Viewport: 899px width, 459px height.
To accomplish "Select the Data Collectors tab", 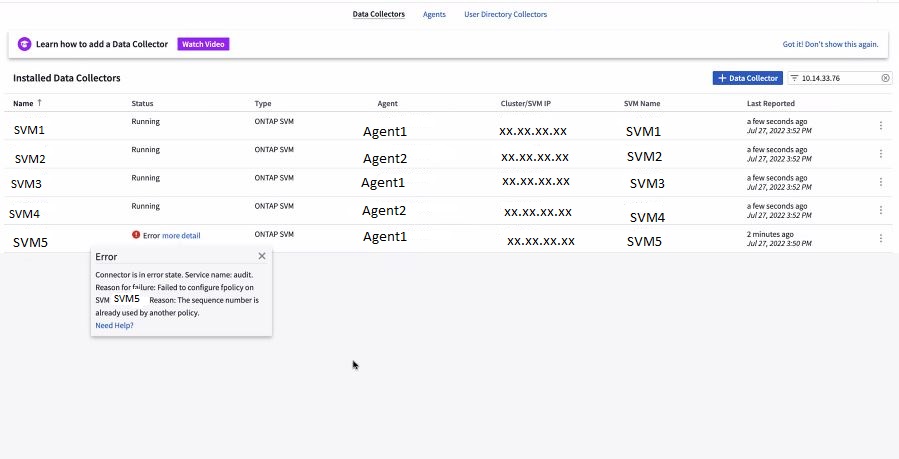I will 378,15.
